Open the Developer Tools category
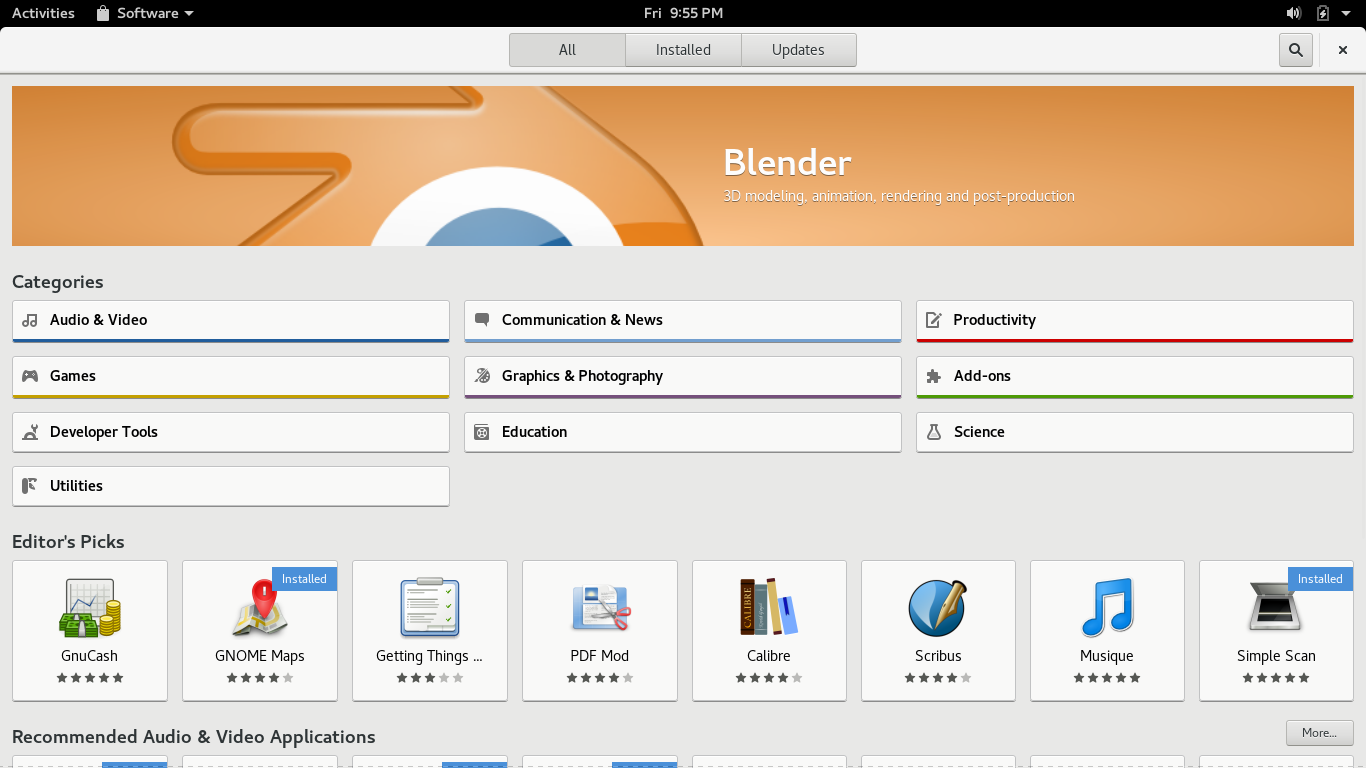Image resolution: width=1366 pixels, height=768 pixels. click(231, 432)
